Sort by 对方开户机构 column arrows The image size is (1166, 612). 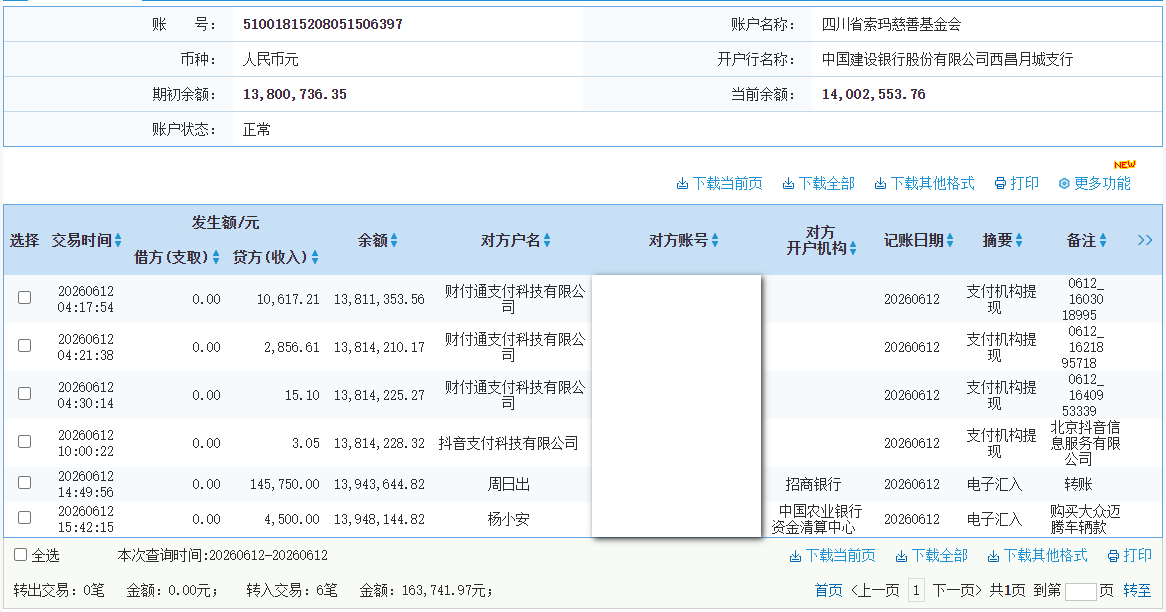coord(853,248)
